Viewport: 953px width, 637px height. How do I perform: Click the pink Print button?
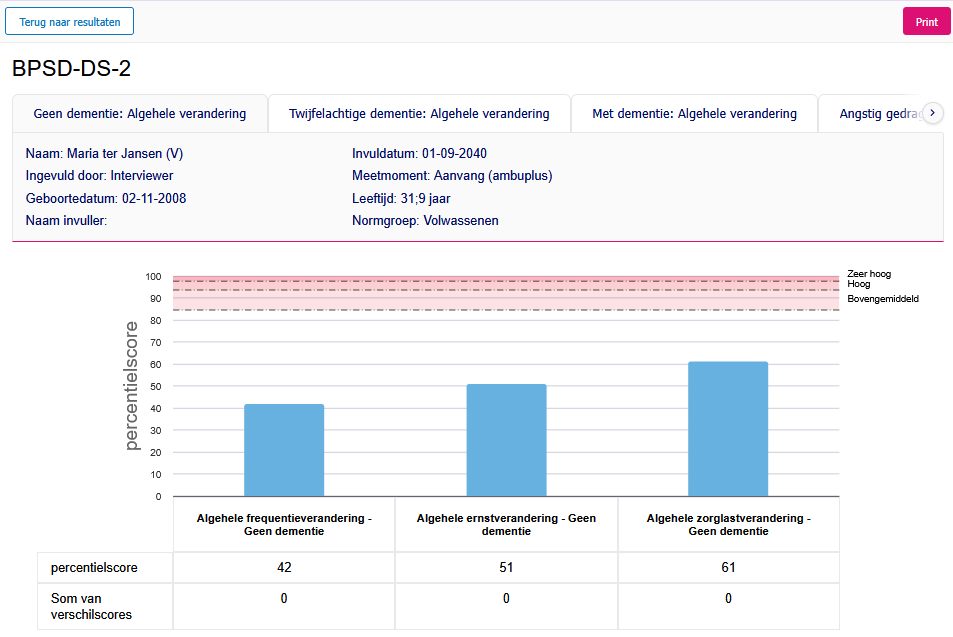926,21
